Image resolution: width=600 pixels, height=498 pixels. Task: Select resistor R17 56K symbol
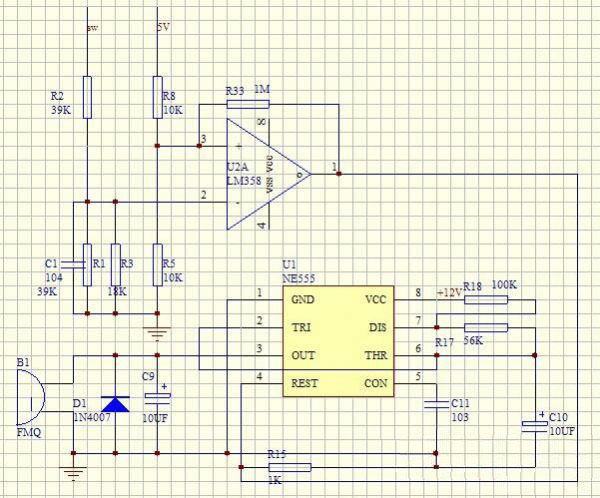point(486,328)
